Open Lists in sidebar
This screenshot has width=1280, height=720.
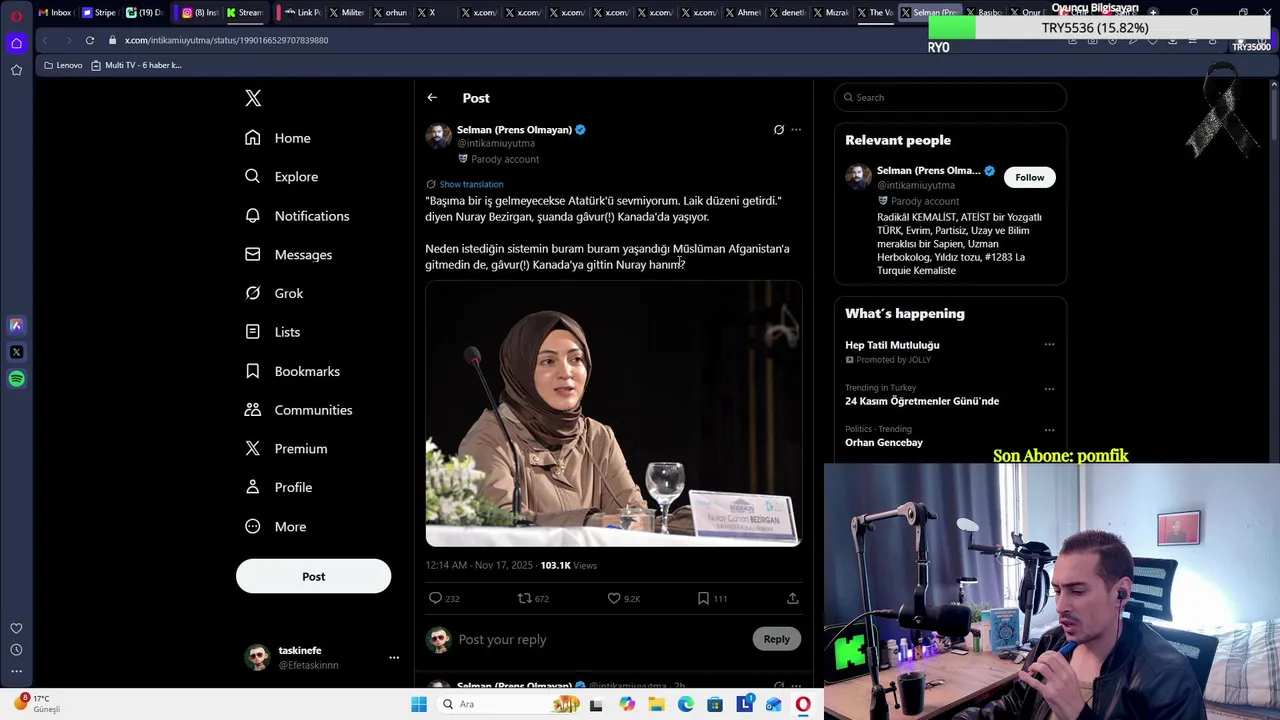pyautogui.click(x=272, y=332)
